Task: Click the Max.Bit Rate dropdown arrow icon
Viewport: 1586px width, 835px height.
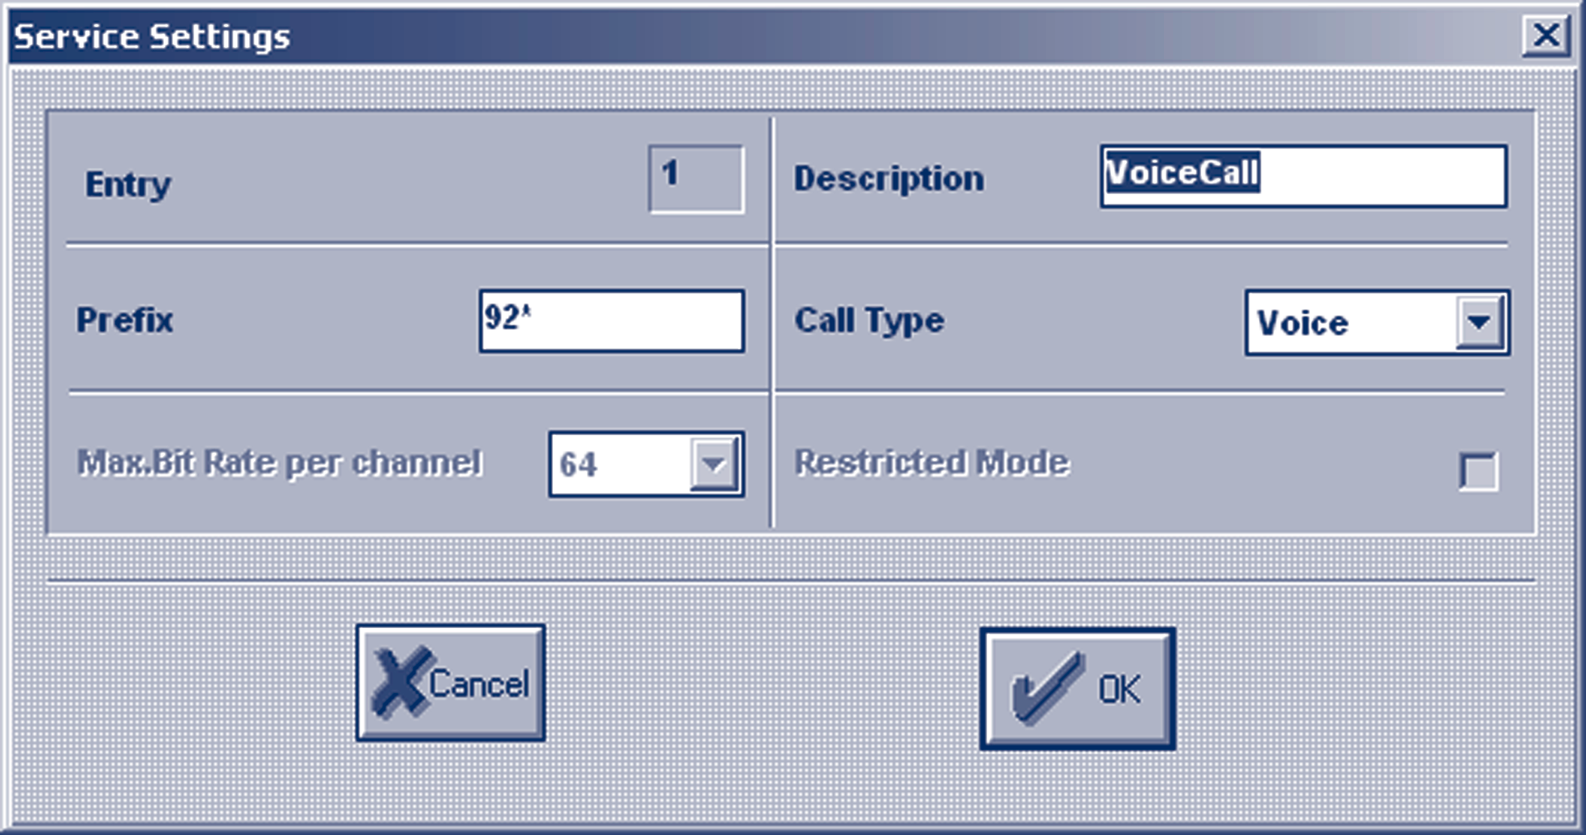Action: coord(712,463)
